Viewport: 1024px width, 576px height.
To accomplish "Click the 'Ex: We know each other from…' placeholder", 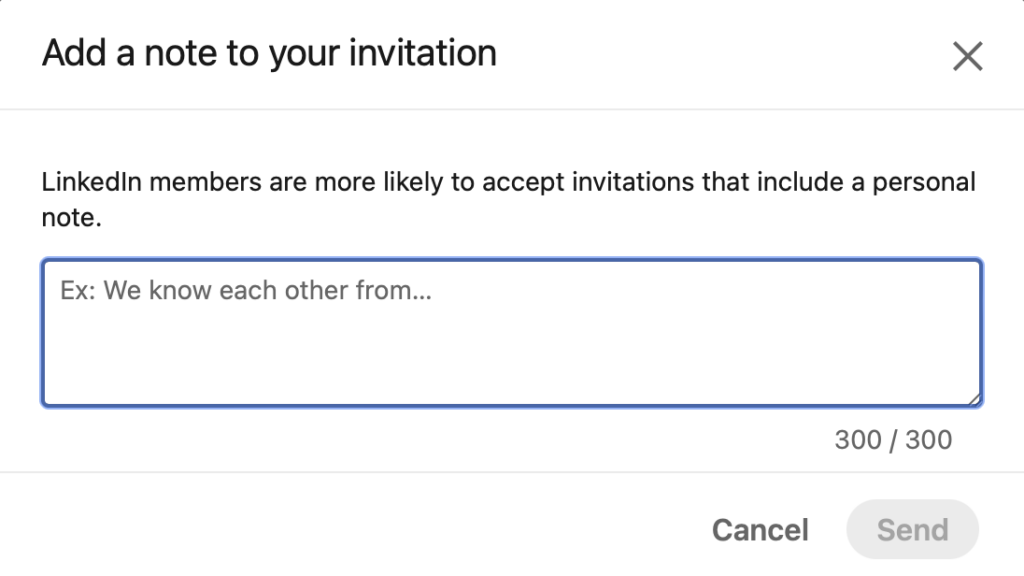I will [245, 291].
